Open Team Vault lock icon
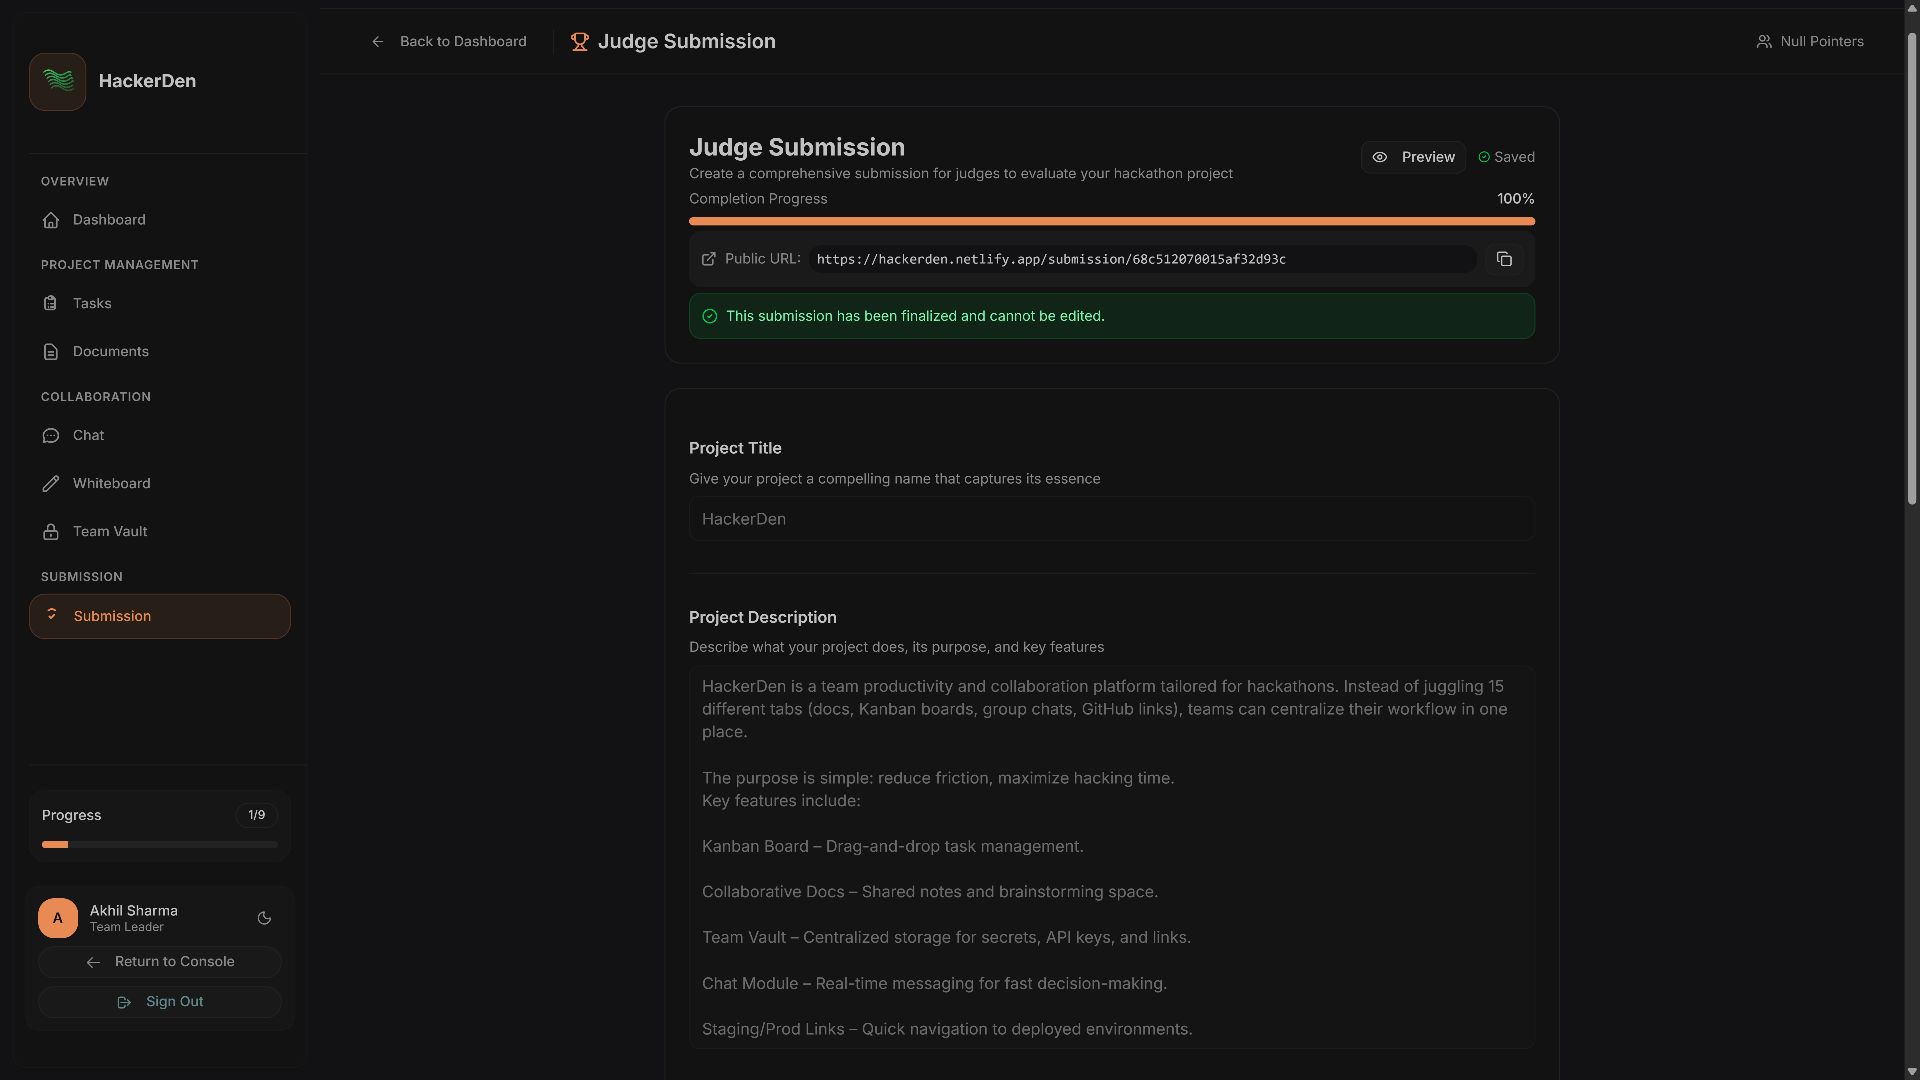 click(x=51, y=532)
